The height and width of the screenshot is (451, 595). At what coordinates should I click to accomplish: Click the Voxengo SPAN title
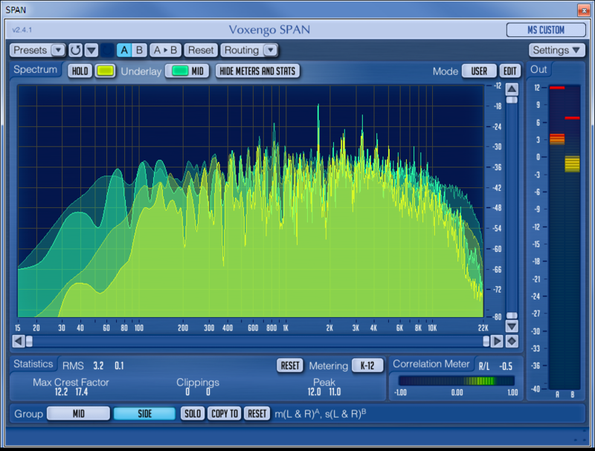[x=269, y=30]
